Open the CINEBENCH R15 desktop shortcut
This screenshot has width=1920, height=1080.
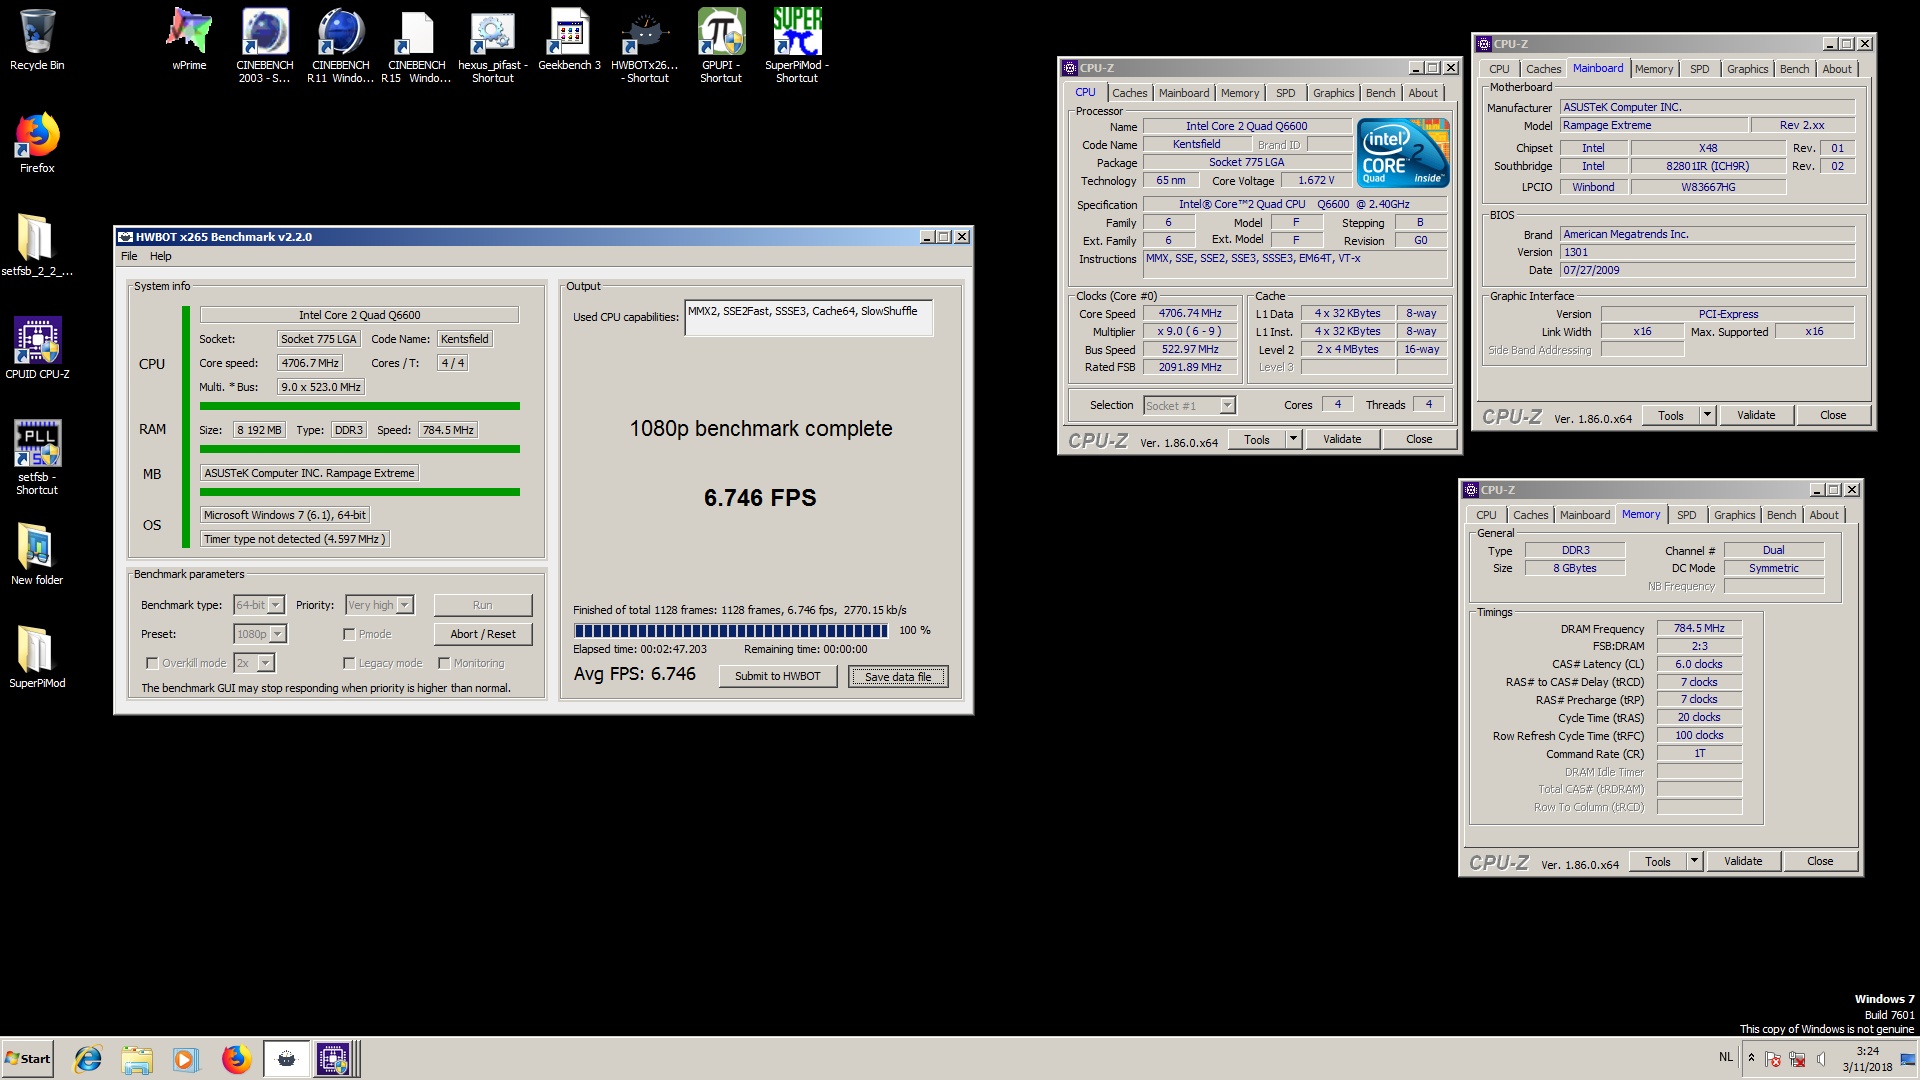417,45
